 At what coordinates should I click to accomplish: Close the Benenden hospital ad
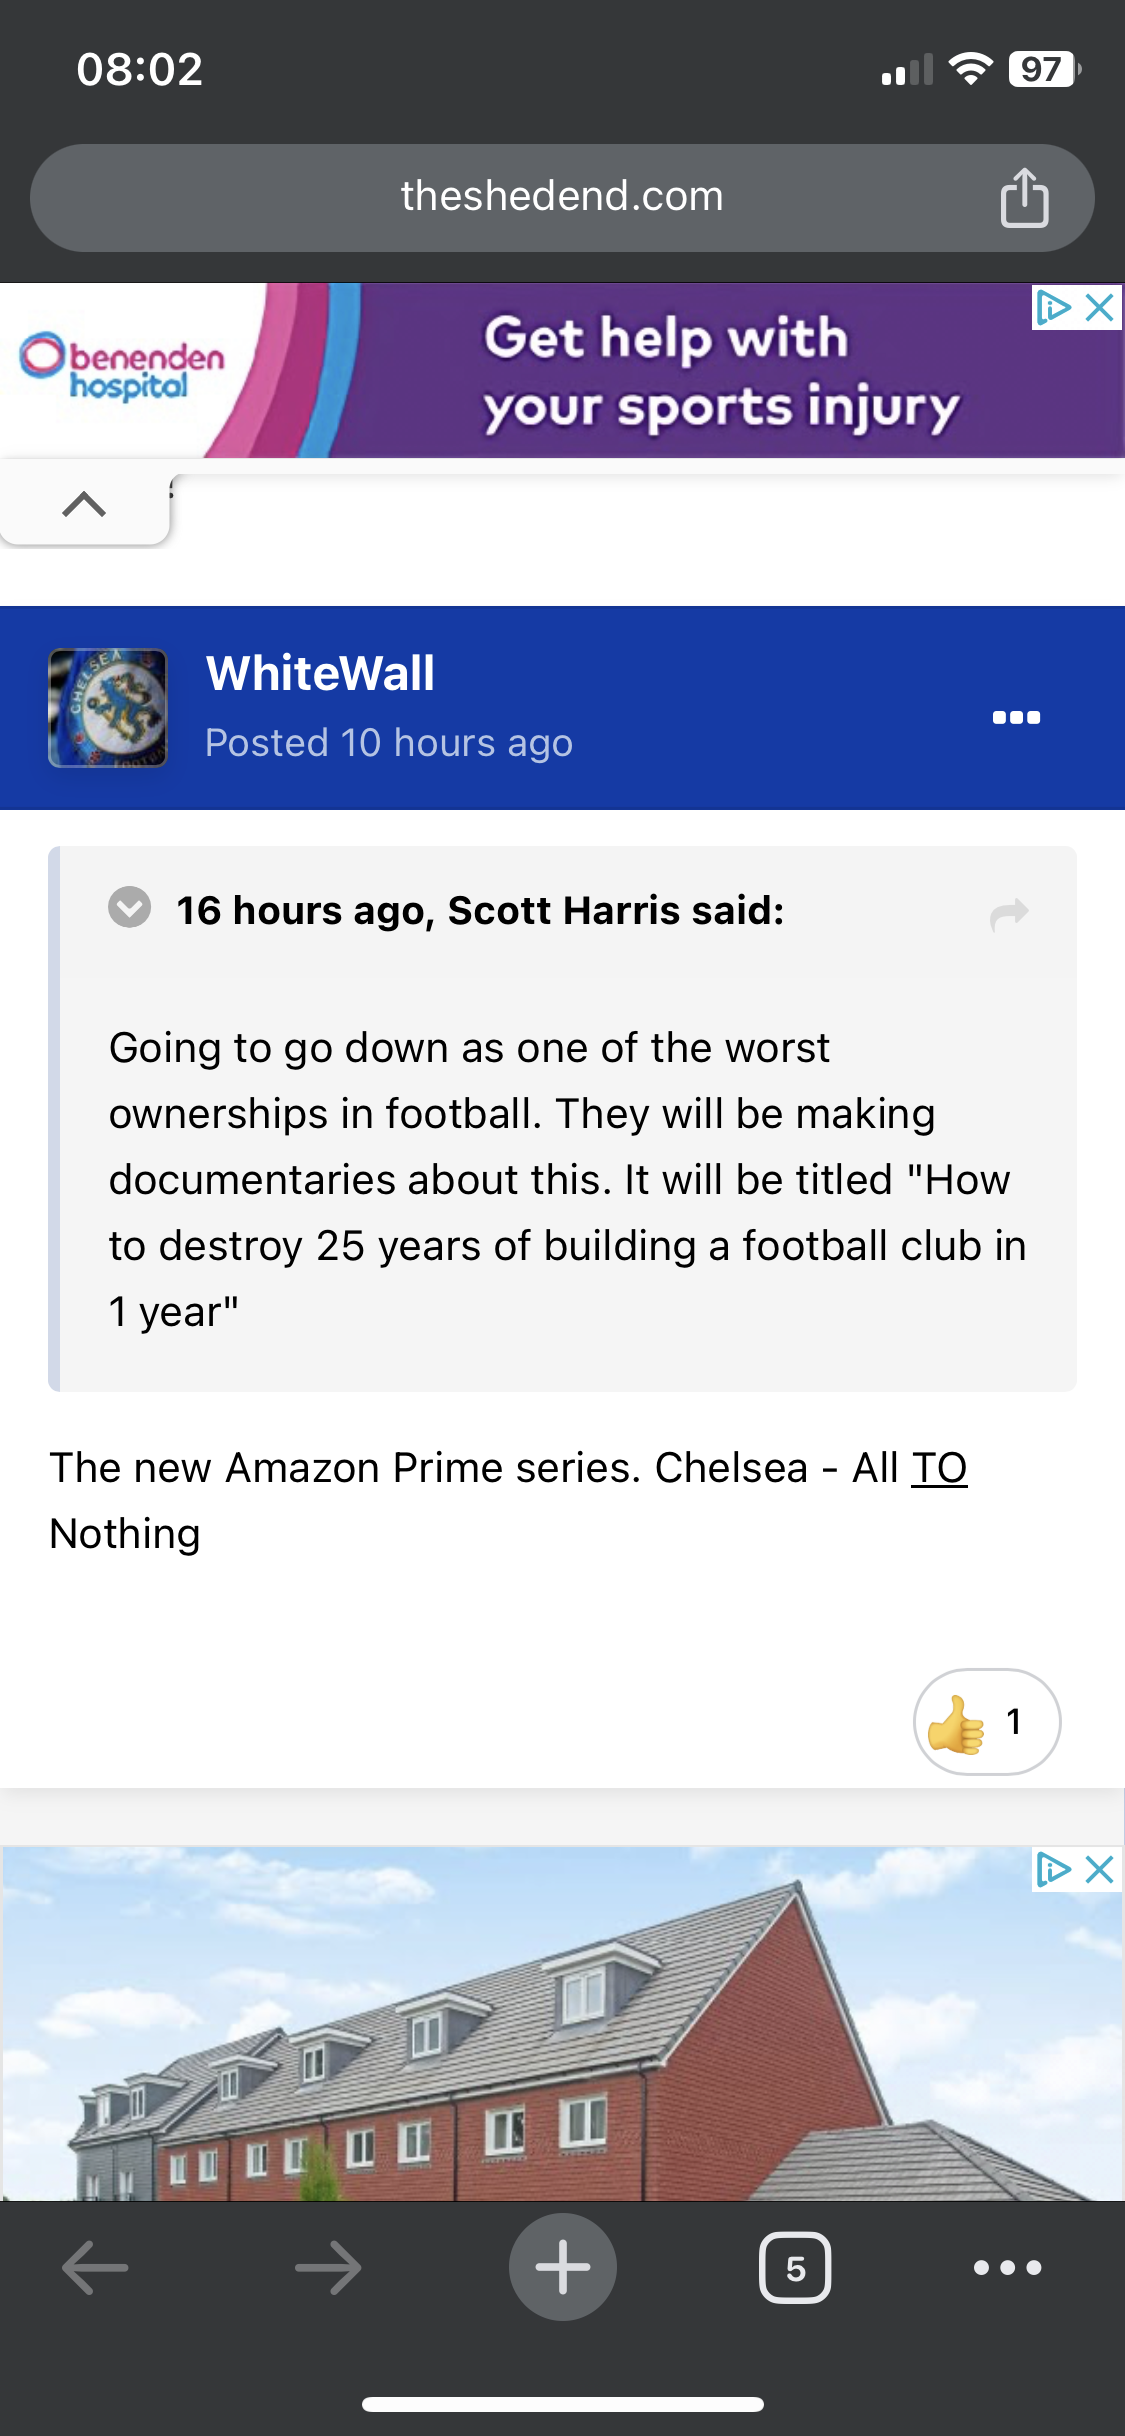pyautogui.click(x=1100, y=308)
